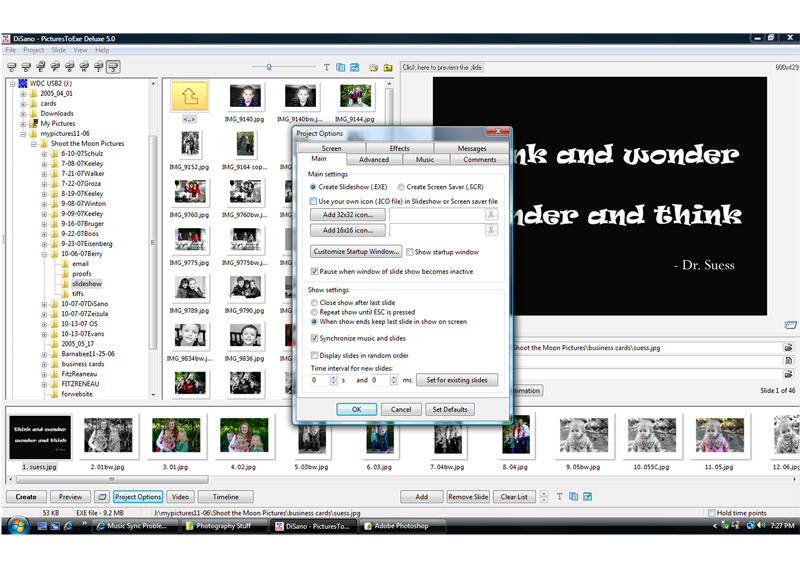Select Create Screen Saver (.SCR) option
The width and height of the screenshot is (800, 571).
401,187
